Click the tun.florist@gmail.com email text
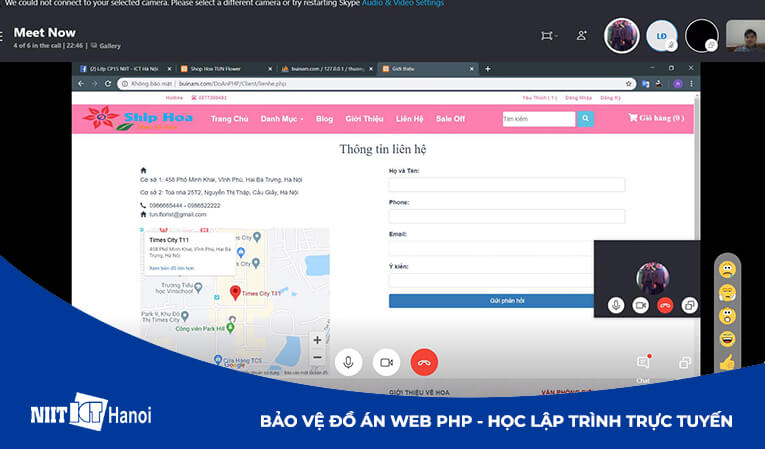 [178, 214]
